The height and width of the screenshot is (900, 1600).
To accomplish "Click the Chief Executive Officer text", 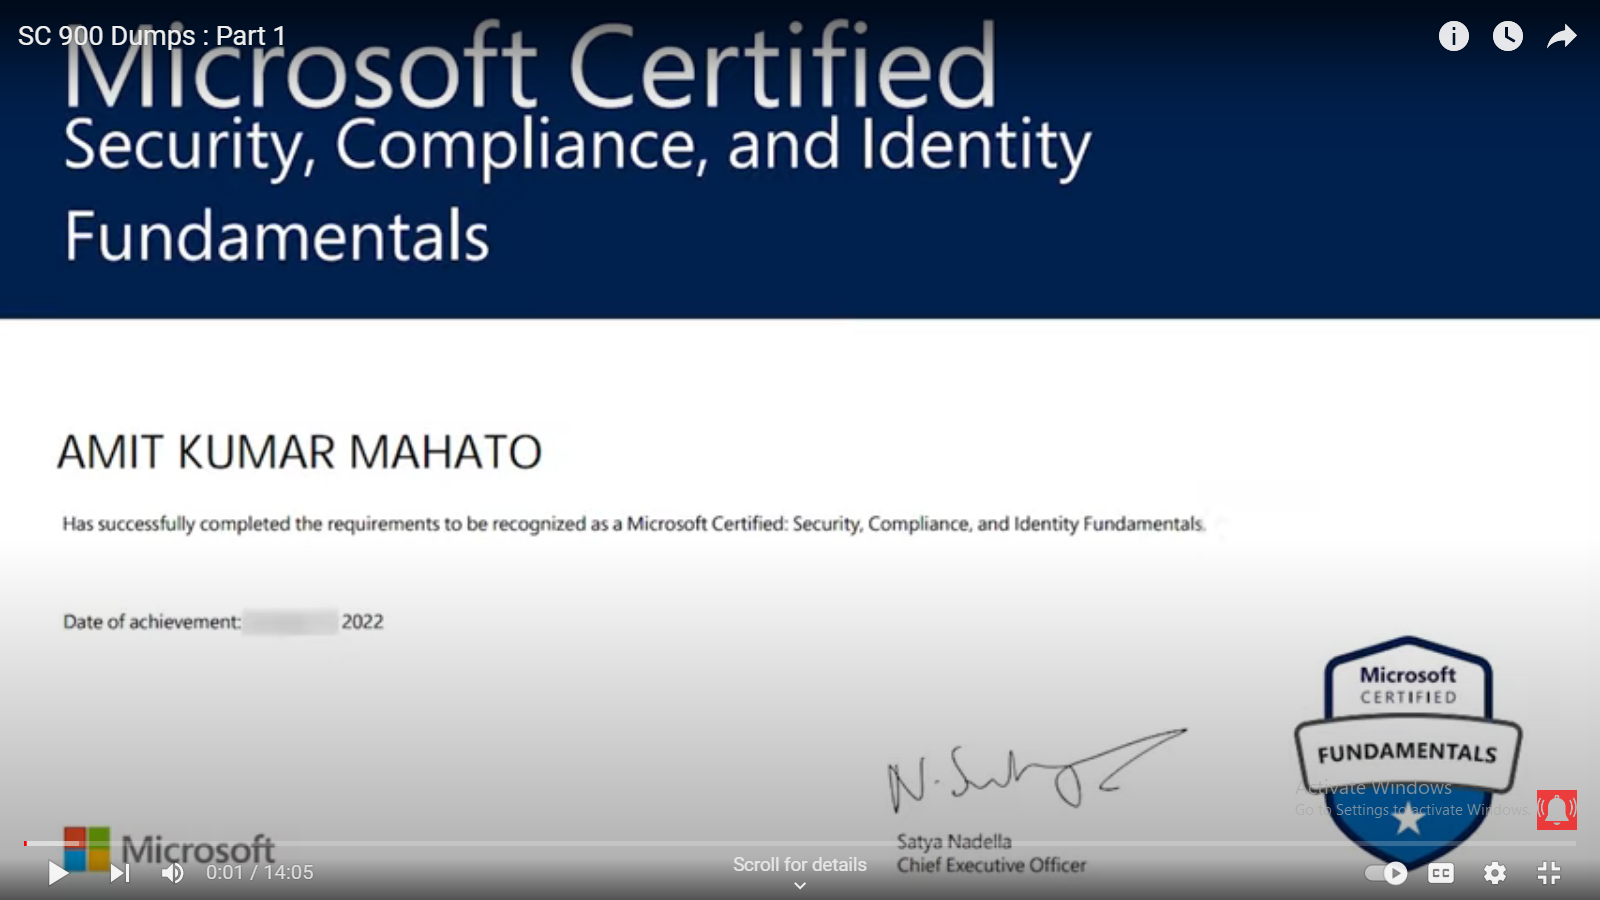I will [991, 865].
